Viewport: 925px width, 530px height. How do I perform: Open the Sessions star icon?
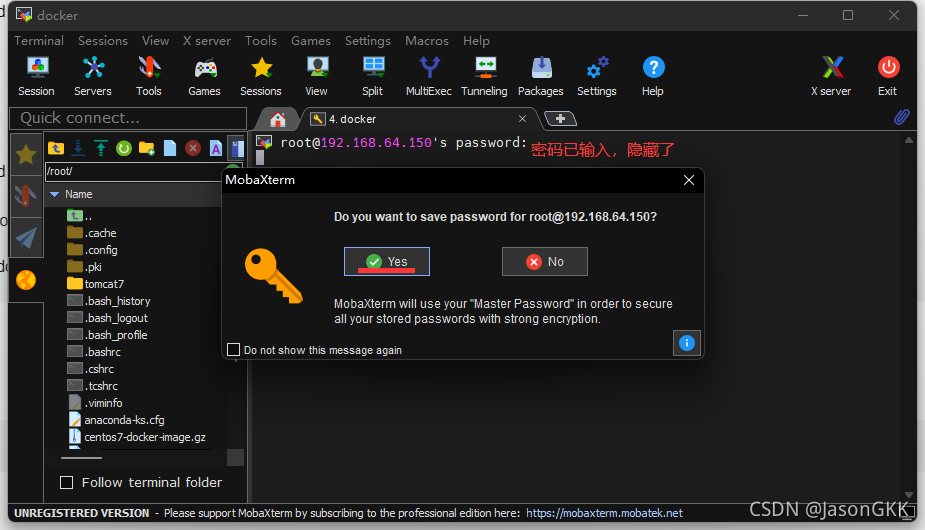(261, 76)
